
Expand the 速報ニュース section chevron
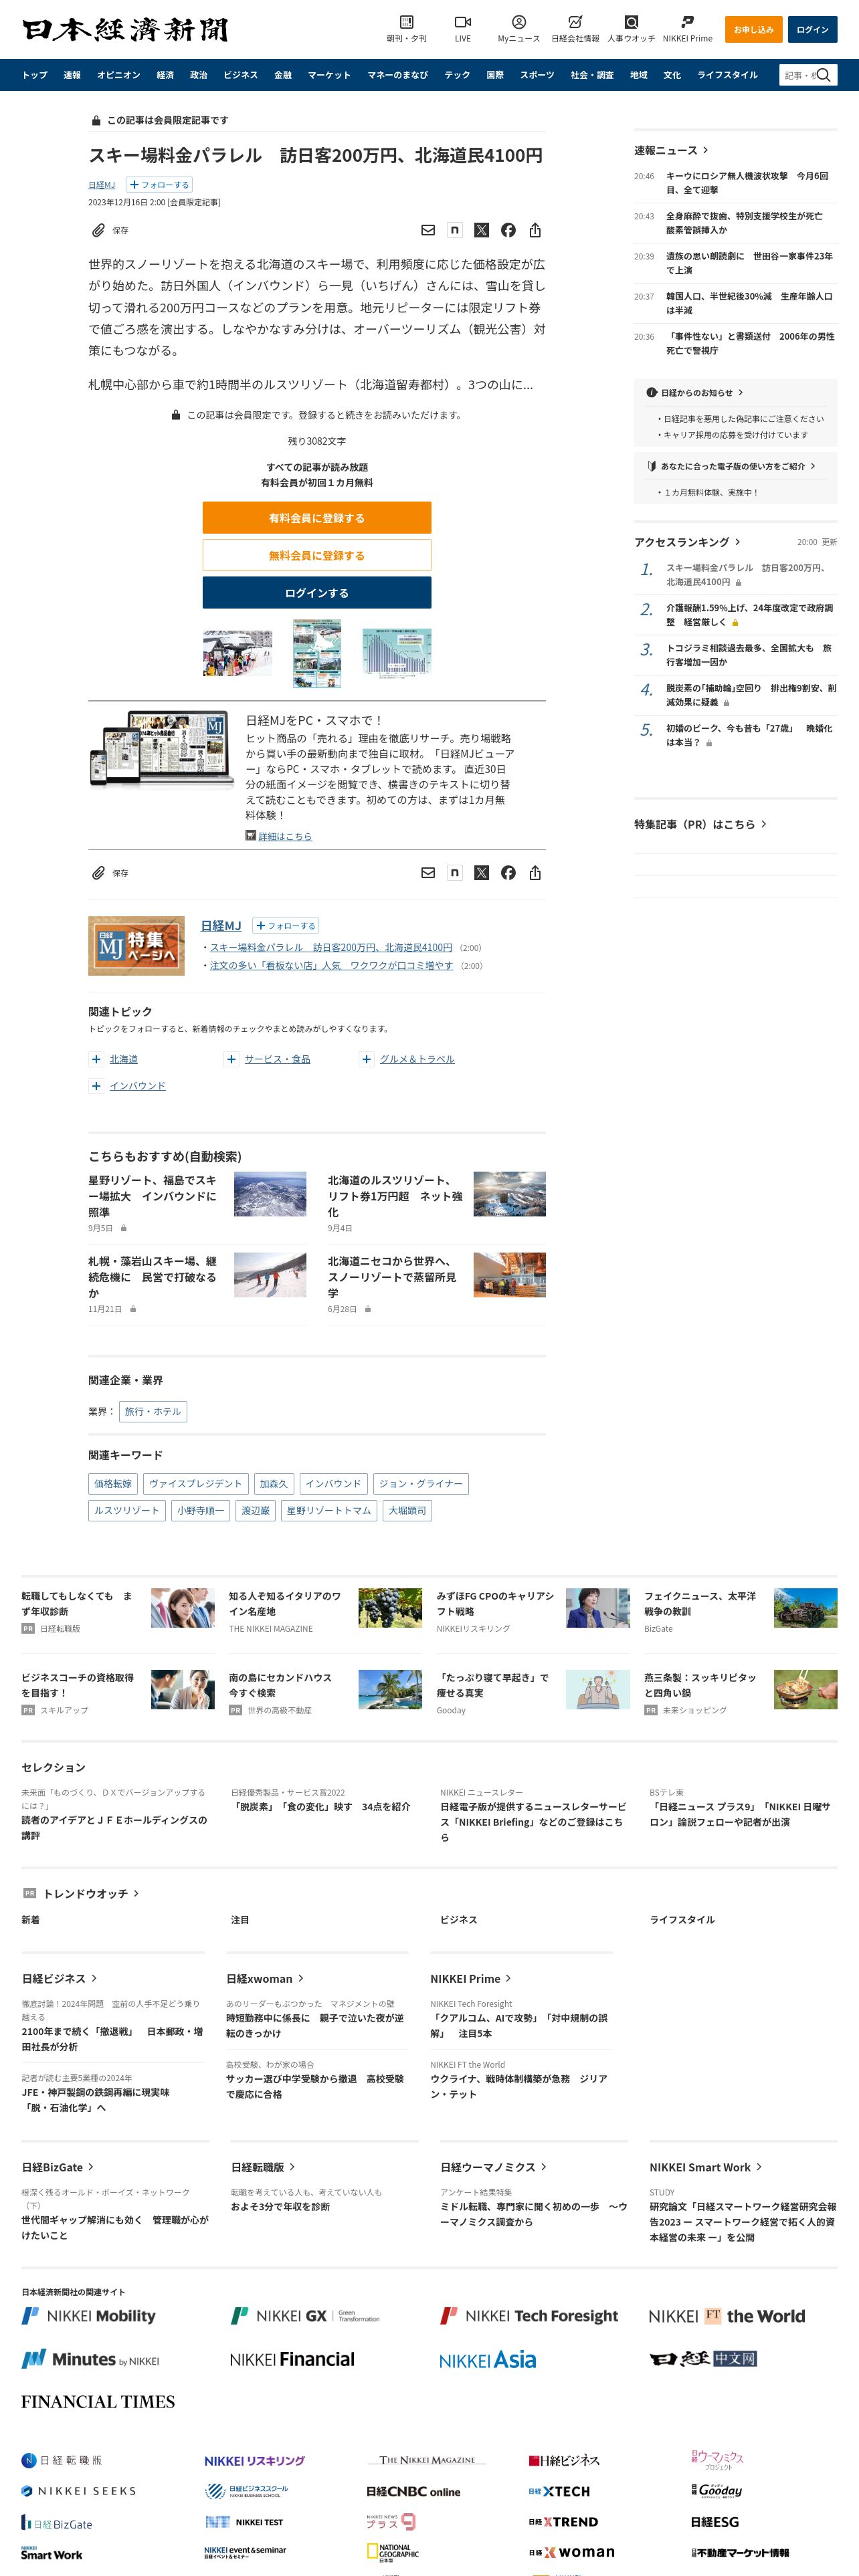coord(706,150)
